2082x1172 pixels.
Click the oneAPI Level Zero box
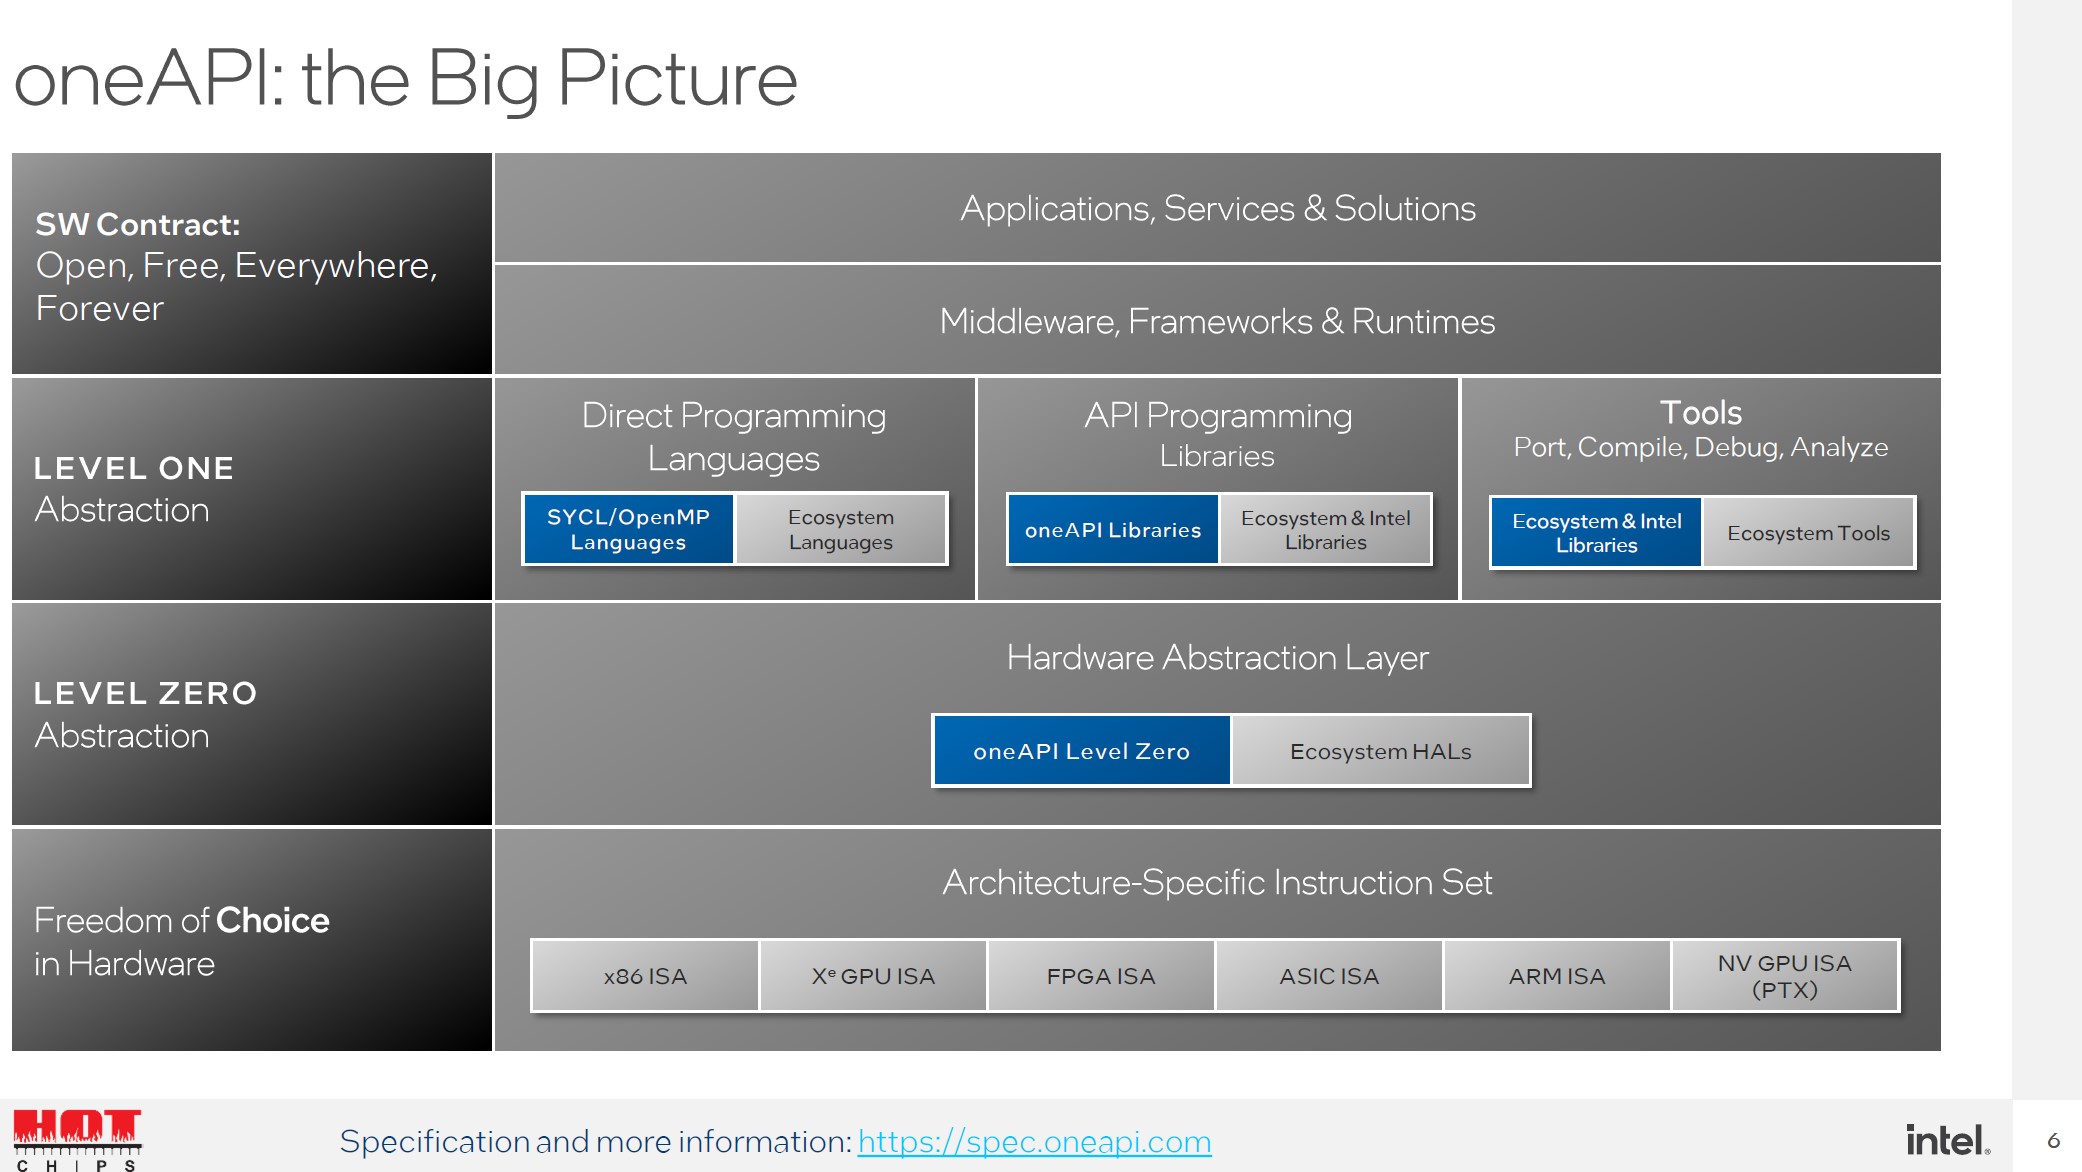[x=1081, y=751]
